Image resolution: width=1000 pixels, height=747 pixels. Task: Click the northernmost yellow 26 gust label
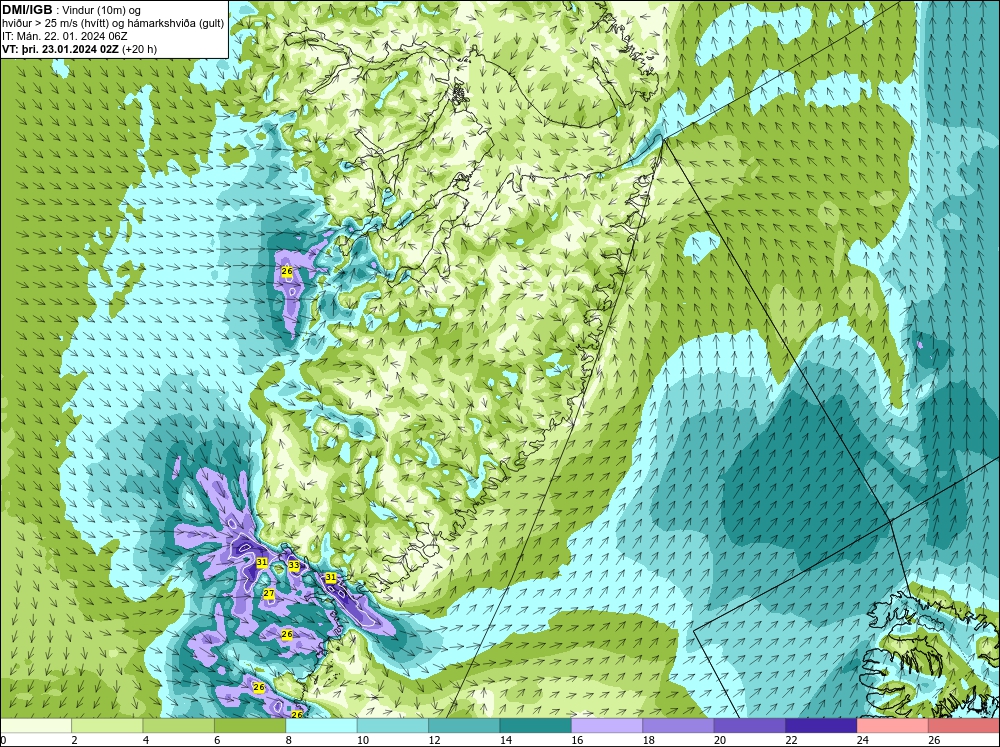(287, 271)
